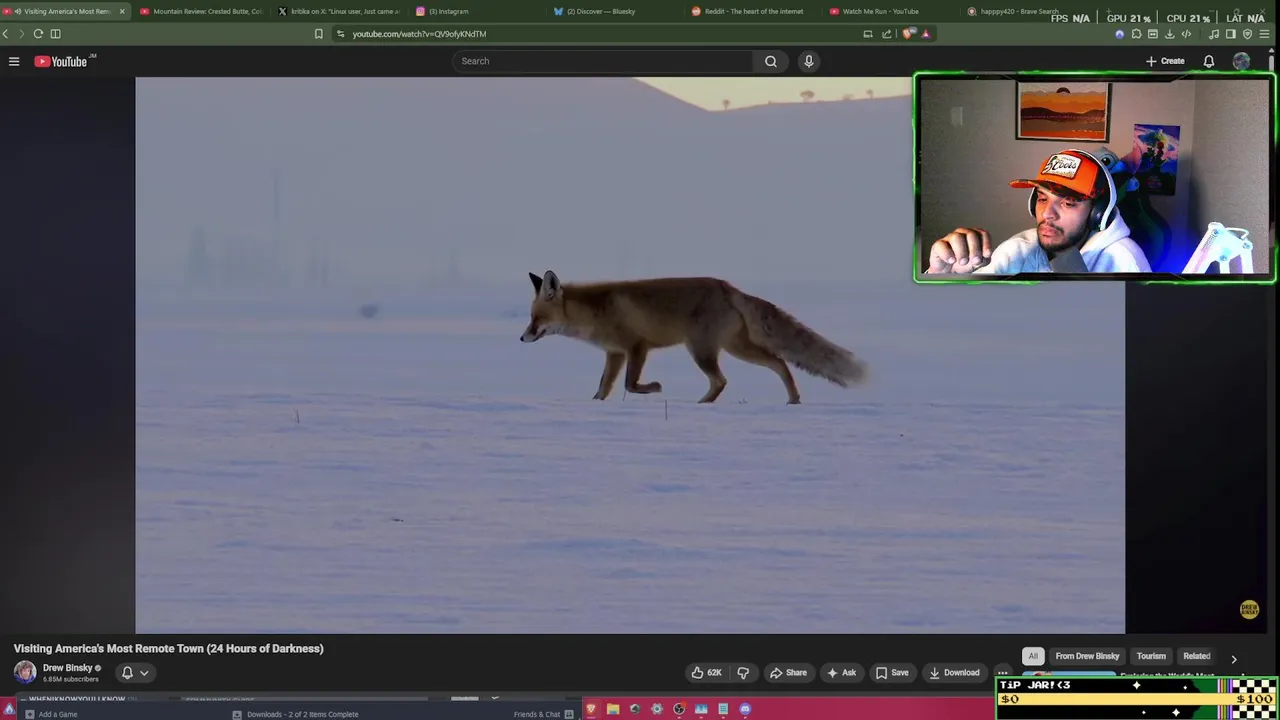Image resolution: width=1280 pixels, height=720 pixels.
Task: Click the YouTube search magnifier button
Action: 771,61
